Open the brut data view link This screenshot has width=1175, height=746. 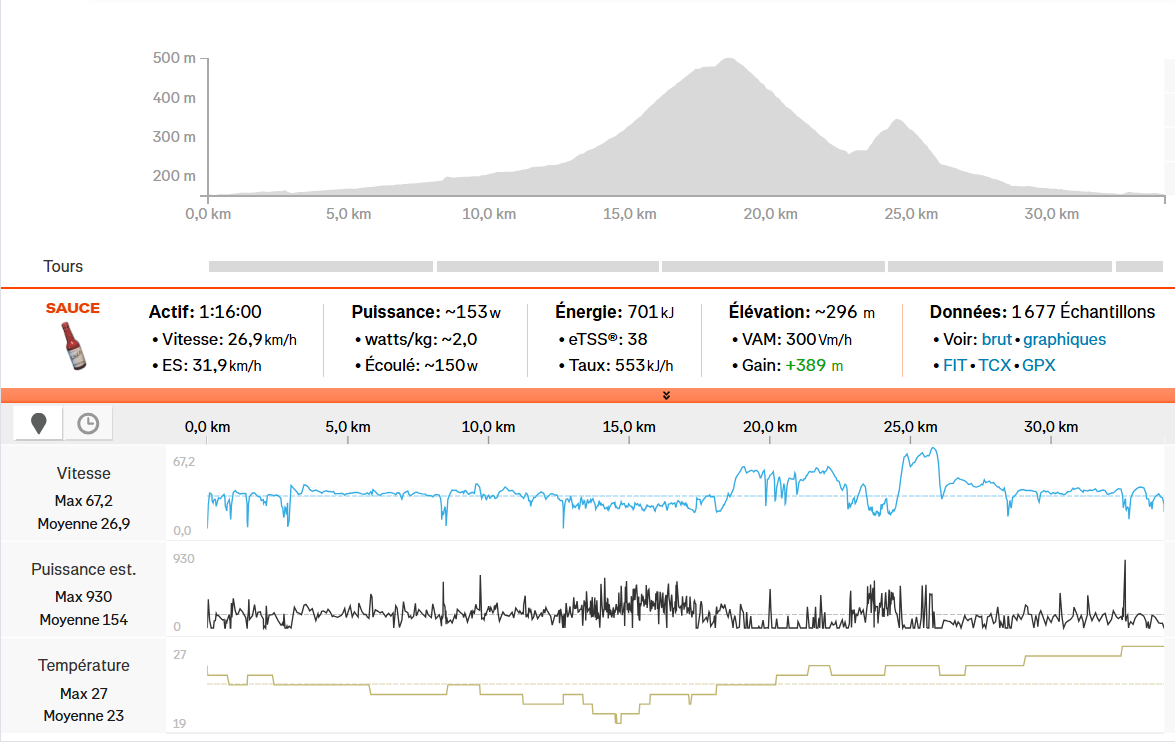[x=996, y=339]
